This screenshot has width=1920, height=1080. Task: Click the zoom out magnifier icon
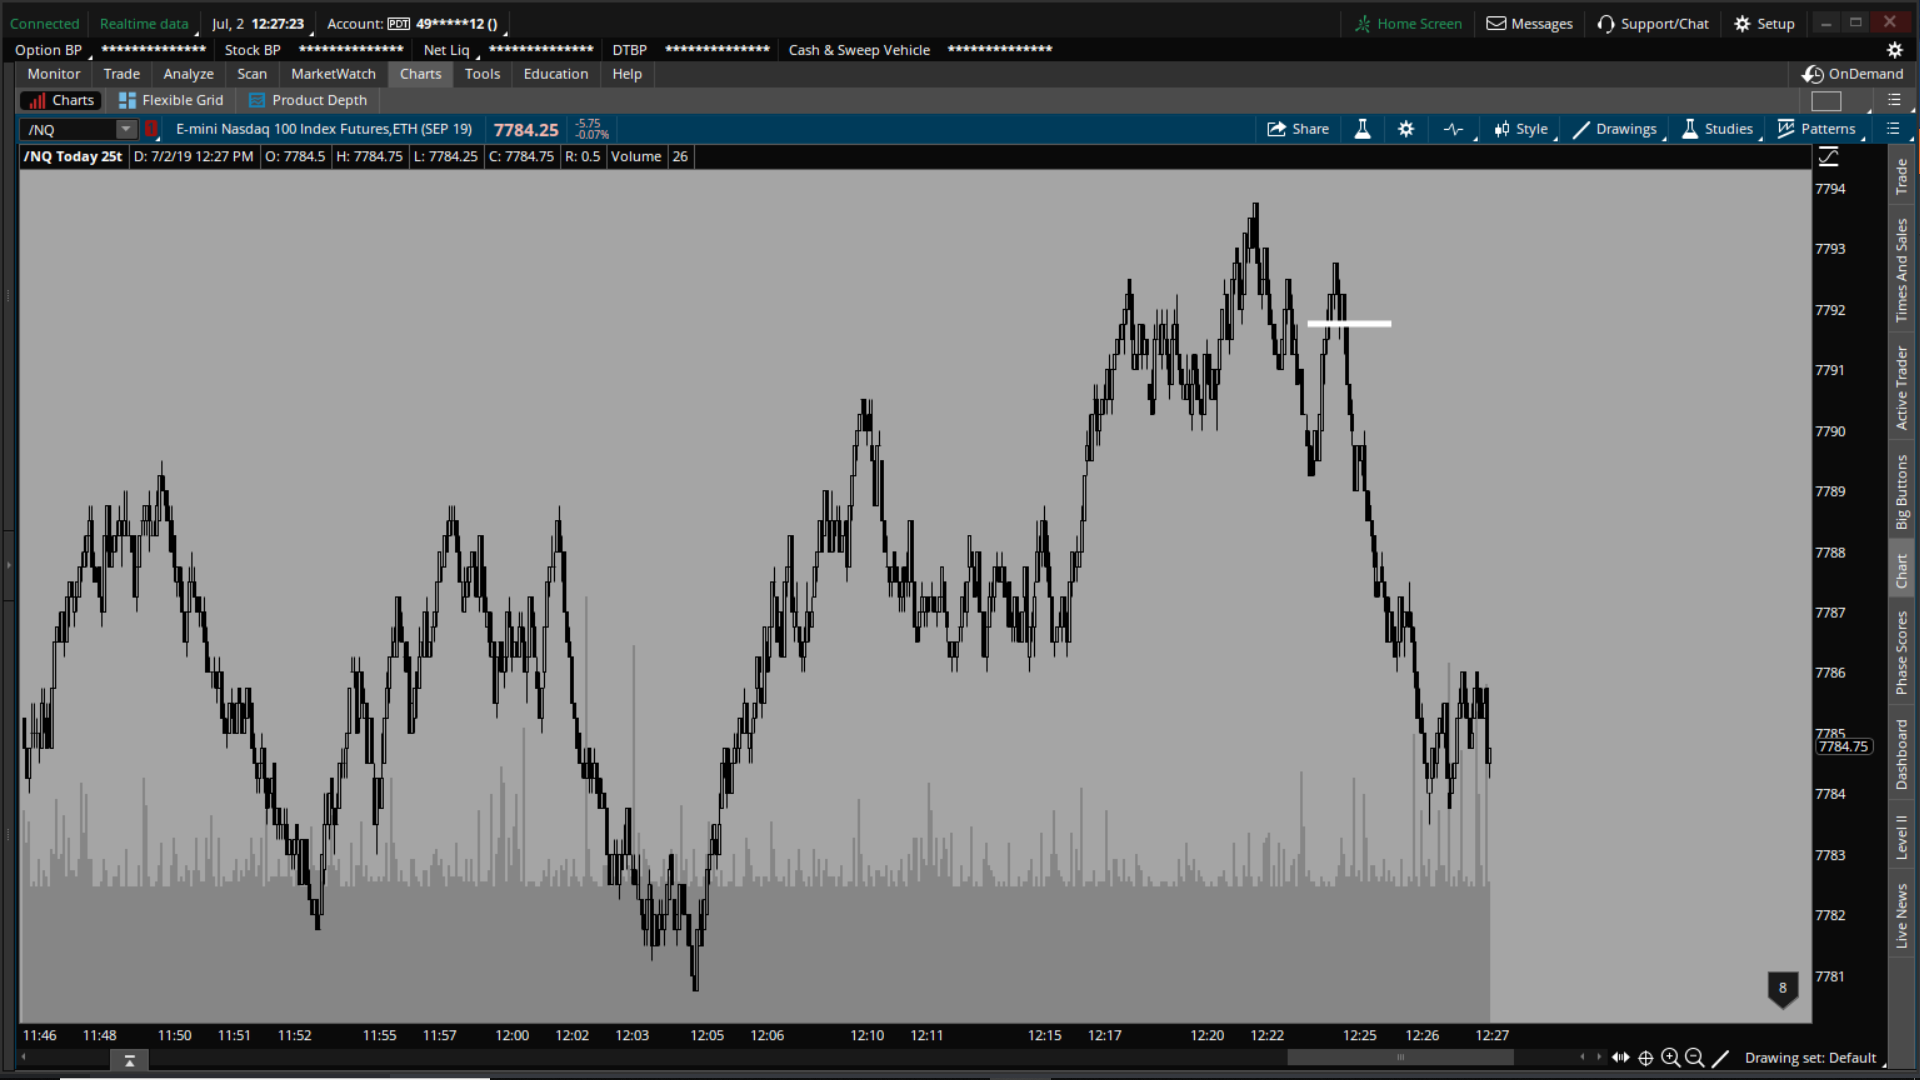(1695, 1058)
